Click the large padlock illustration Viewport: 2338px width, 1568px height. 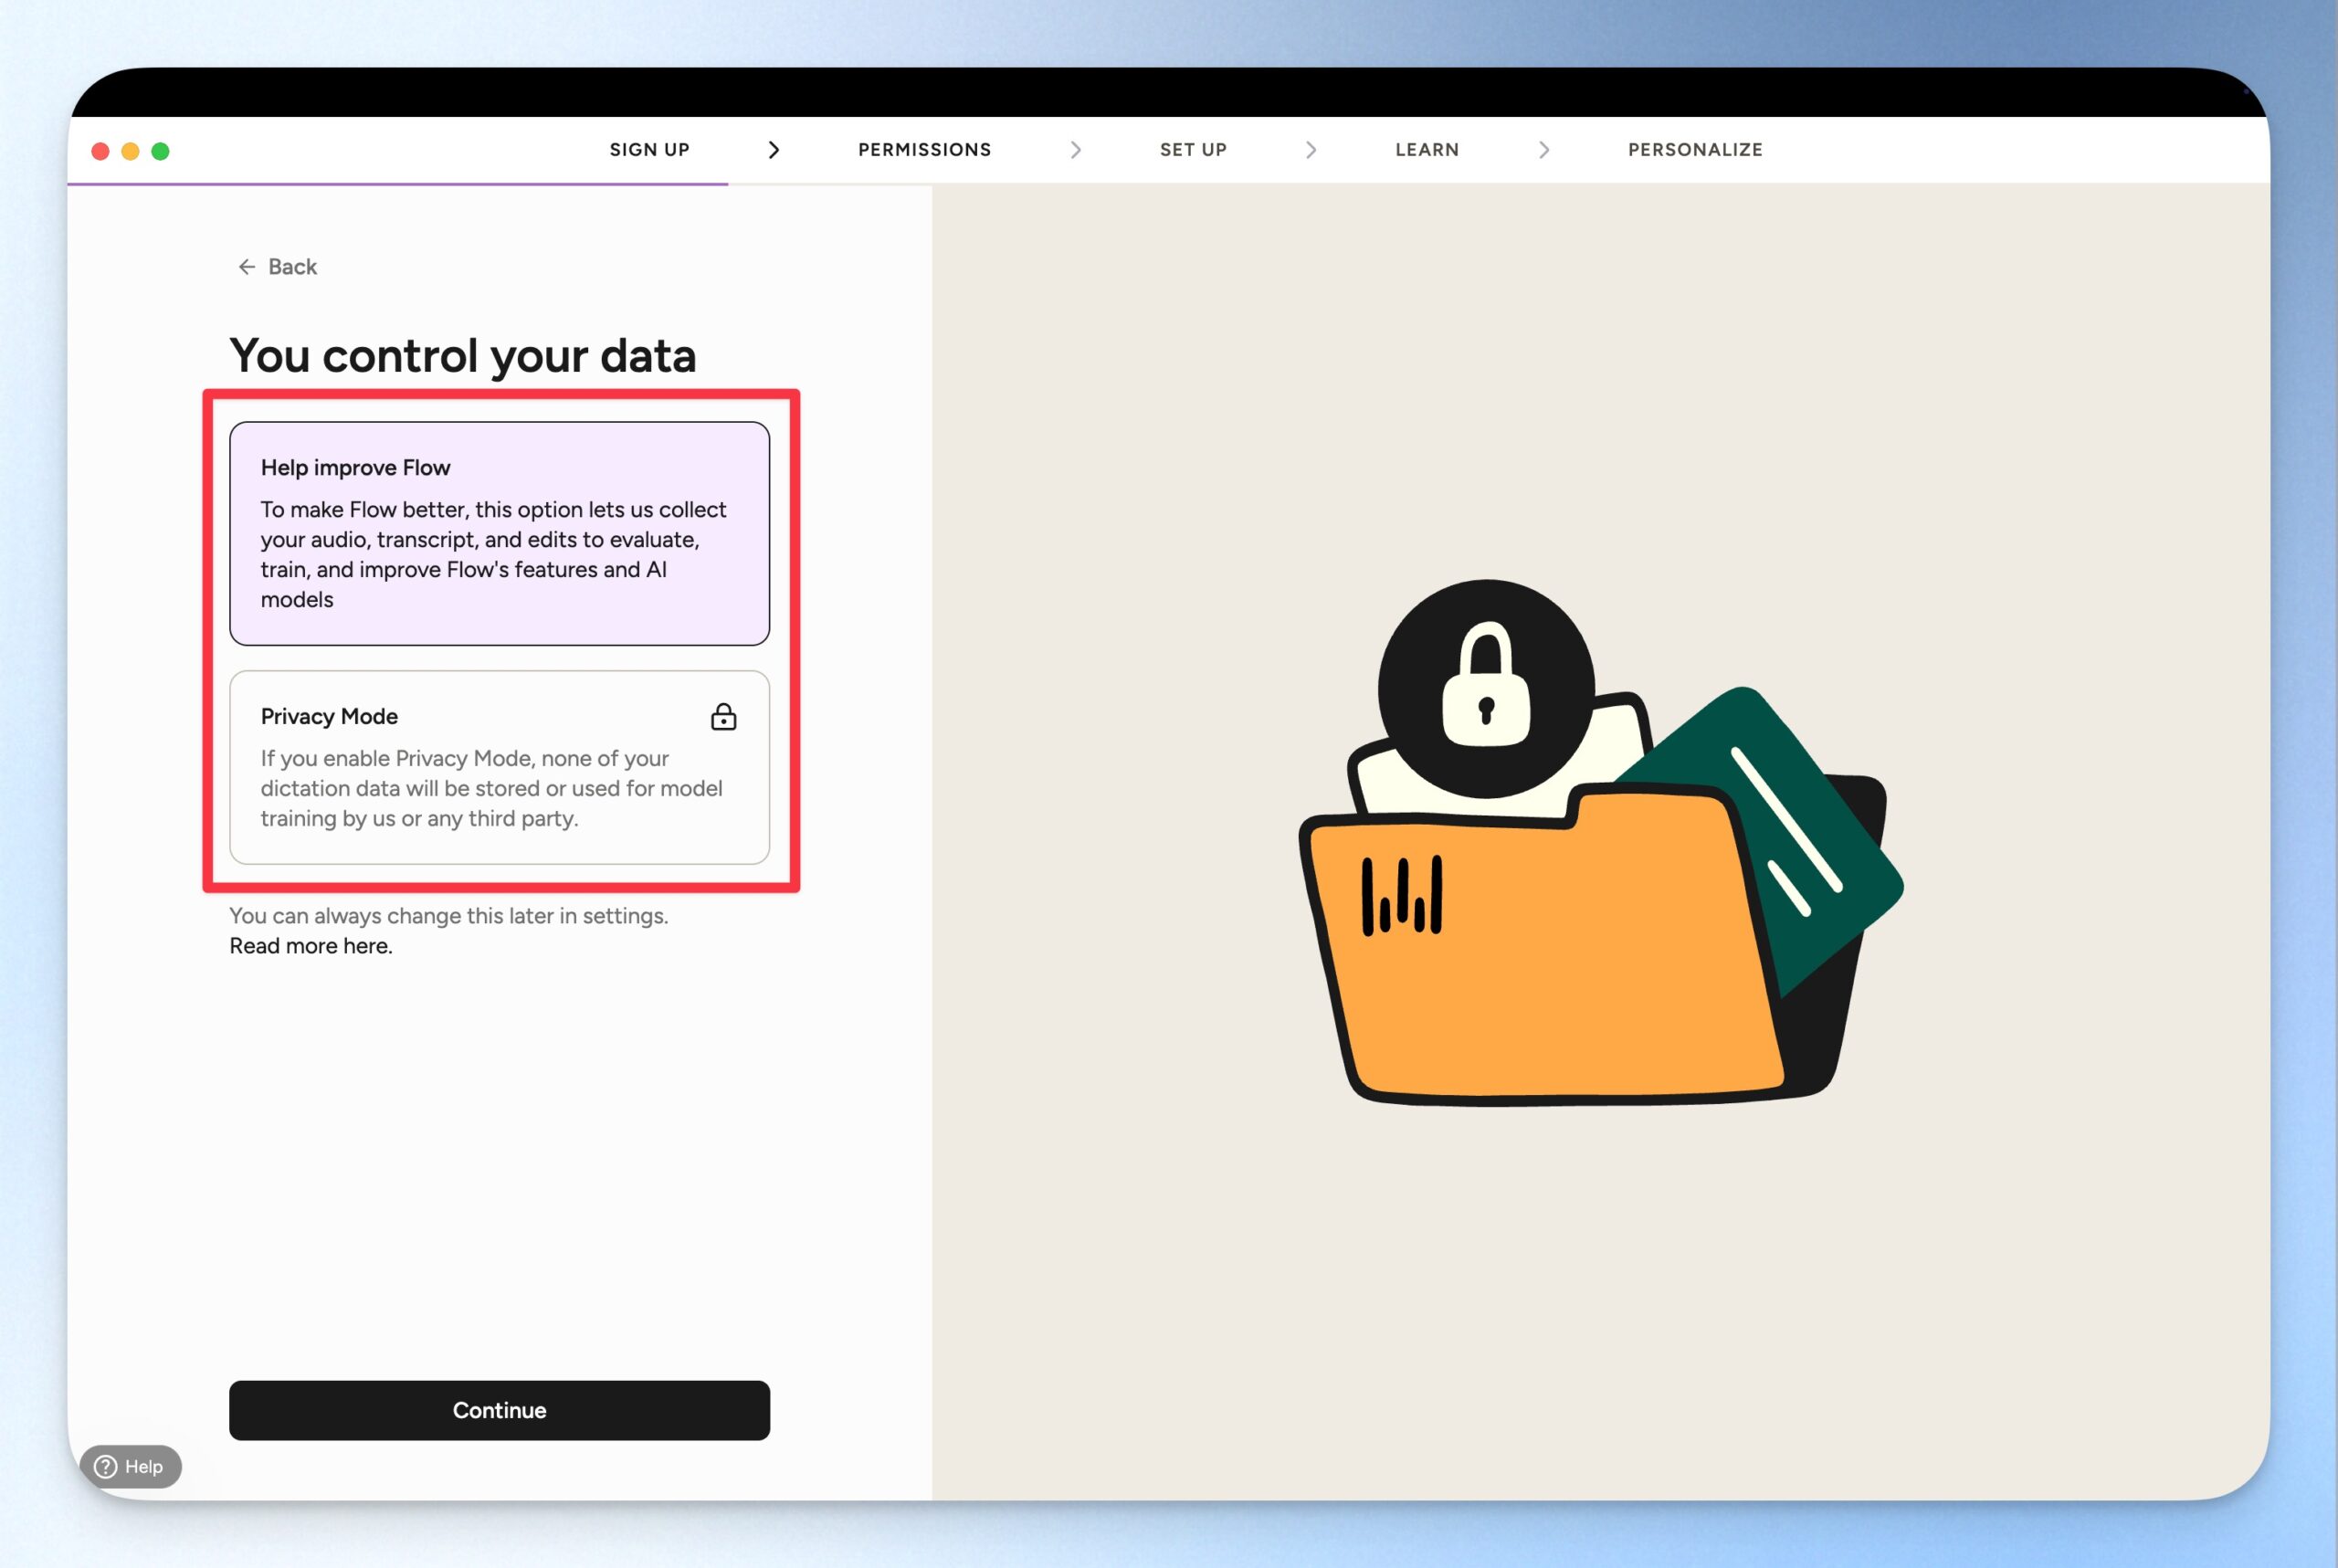click(1486, 688)
